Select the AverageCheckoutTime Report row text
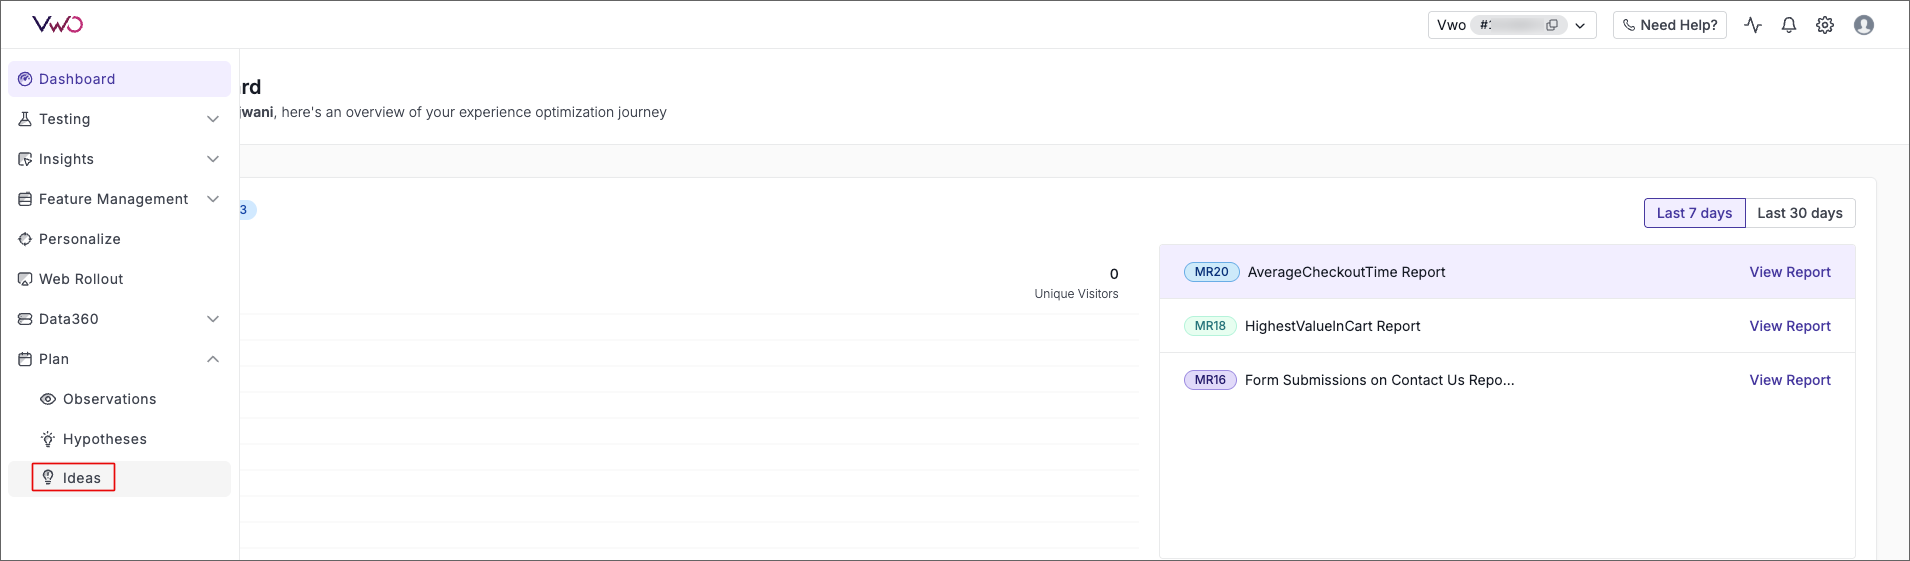The height and width of the screenshot is (561, 1910). [x=1347, y=272]
